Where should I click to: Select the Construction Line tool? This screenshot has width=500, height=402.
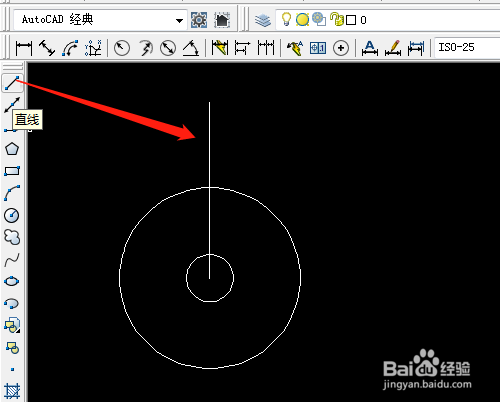(x=12, y=105)
